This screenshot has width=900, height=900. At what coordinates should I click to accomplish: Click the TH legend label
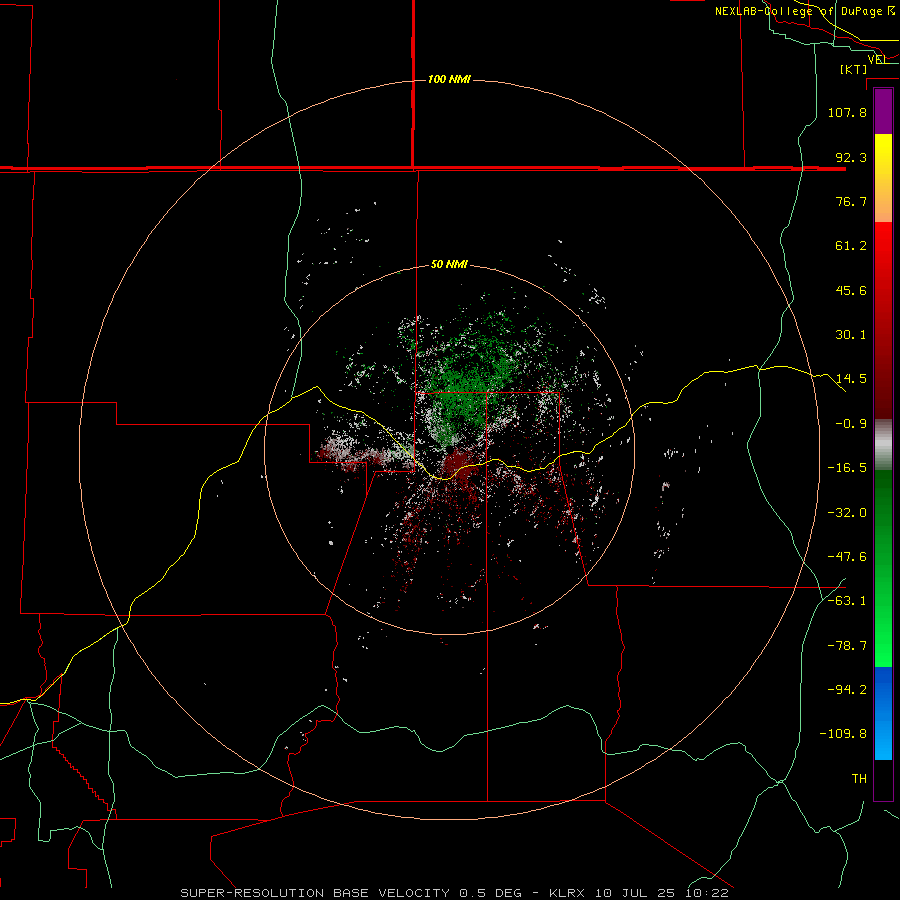pyautogui.click(x=859, y=779)
